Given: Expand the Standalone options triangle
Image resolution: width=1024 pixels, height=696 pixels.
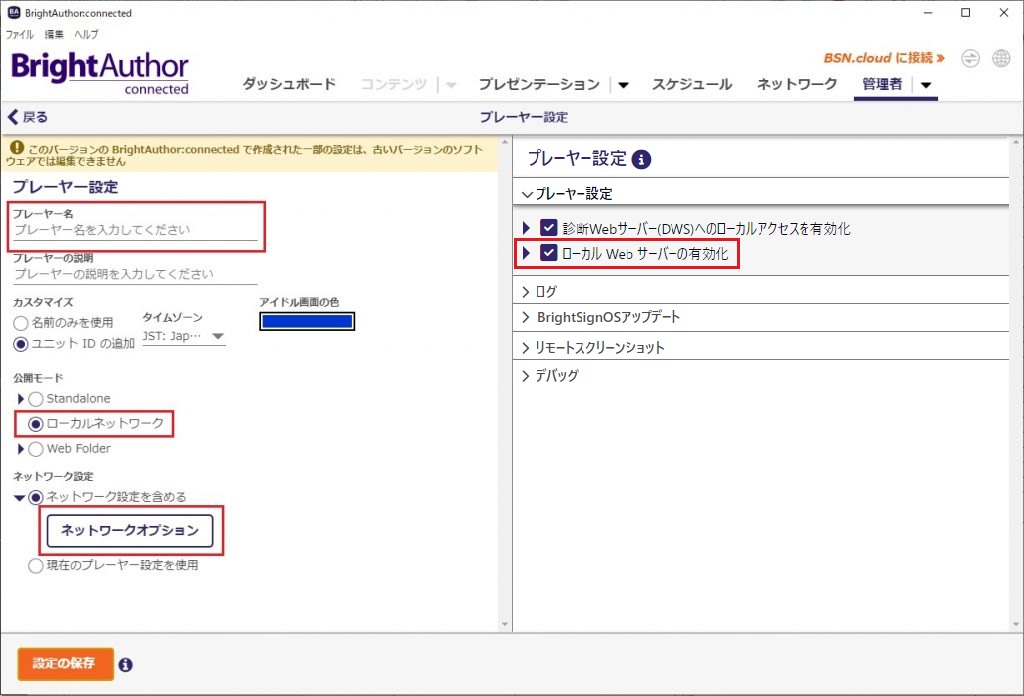Looking at the screenshot, I should pos(20,399).
